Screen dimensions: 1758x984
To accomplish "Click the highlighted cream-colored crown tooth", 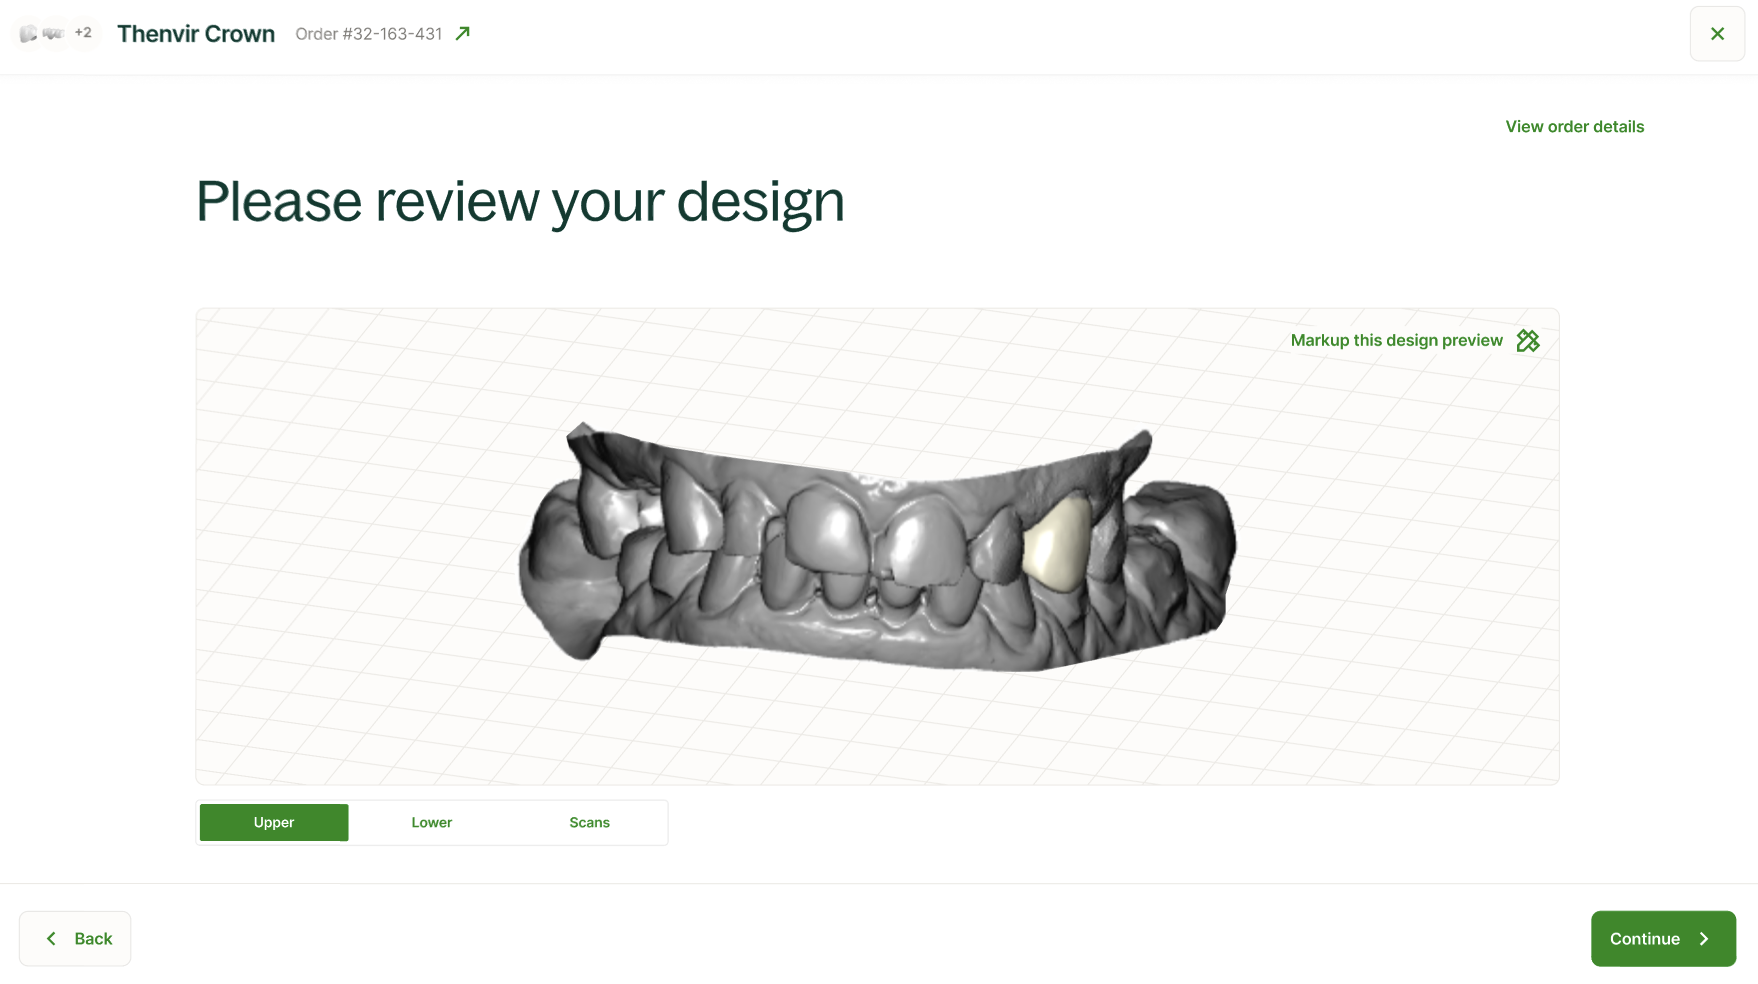I will tap(1056, 545).
